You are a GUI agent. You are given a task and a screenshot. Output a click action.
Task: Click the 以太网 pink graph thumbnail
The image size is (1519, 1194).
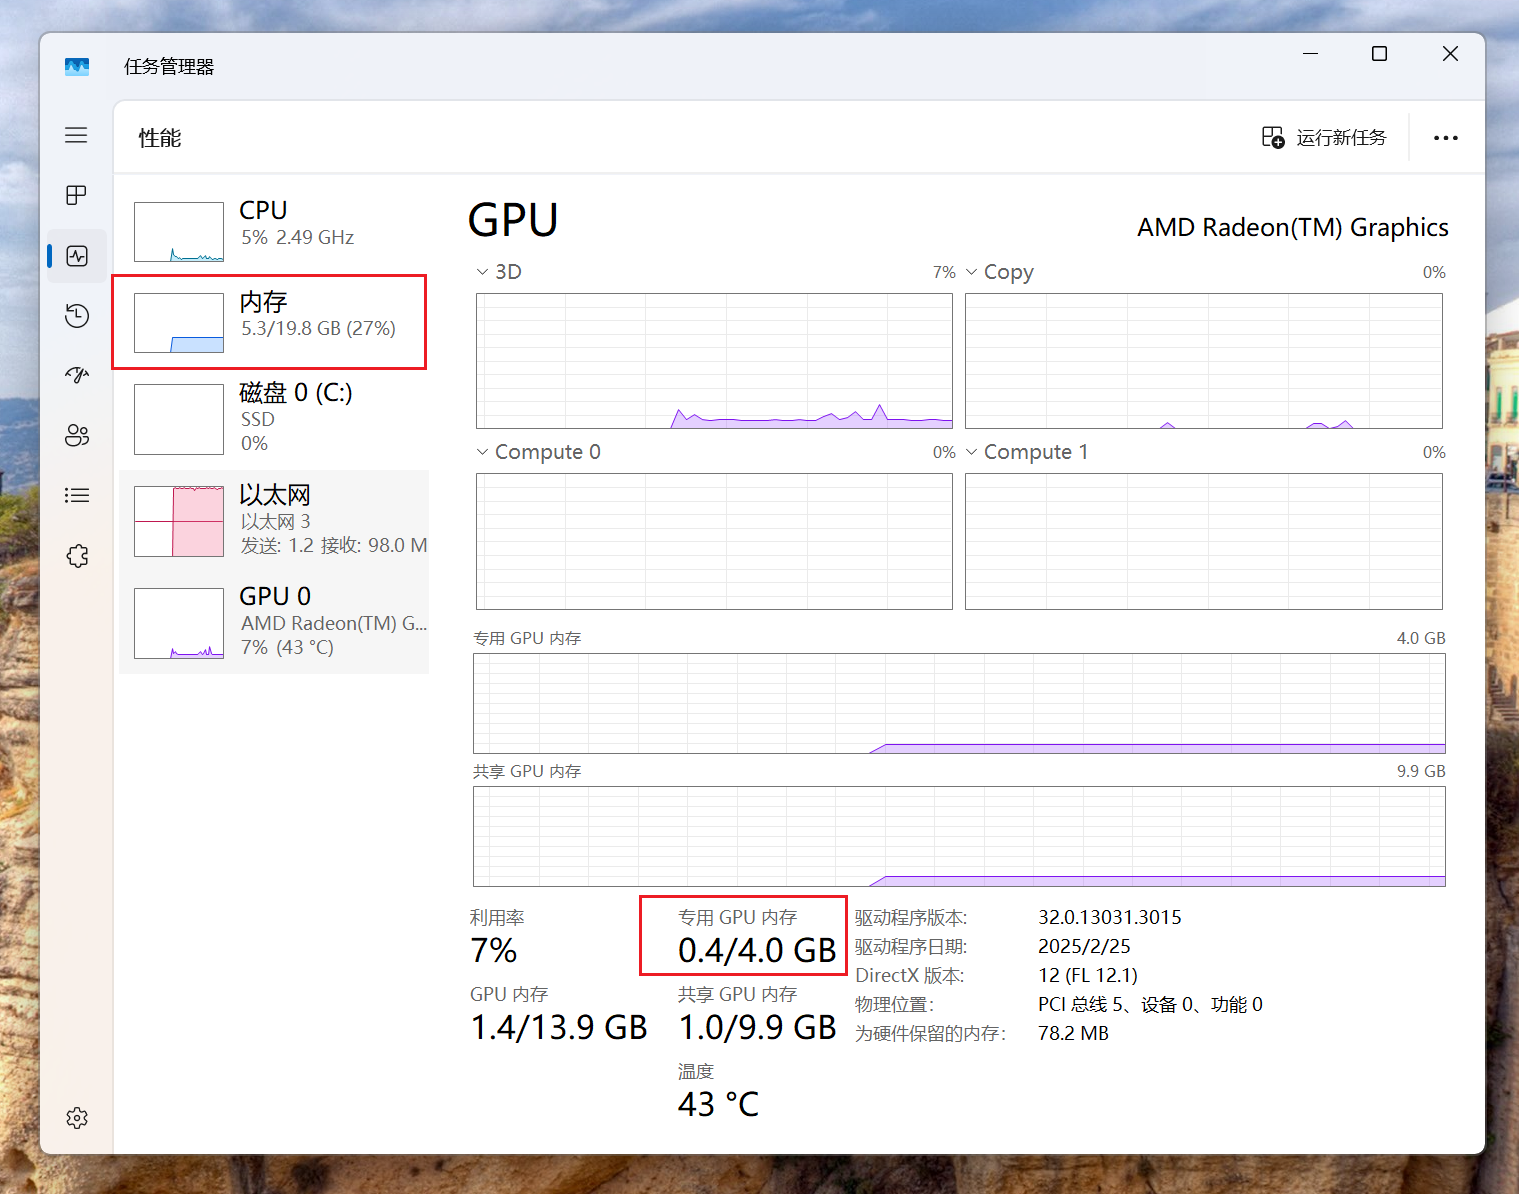179,521
